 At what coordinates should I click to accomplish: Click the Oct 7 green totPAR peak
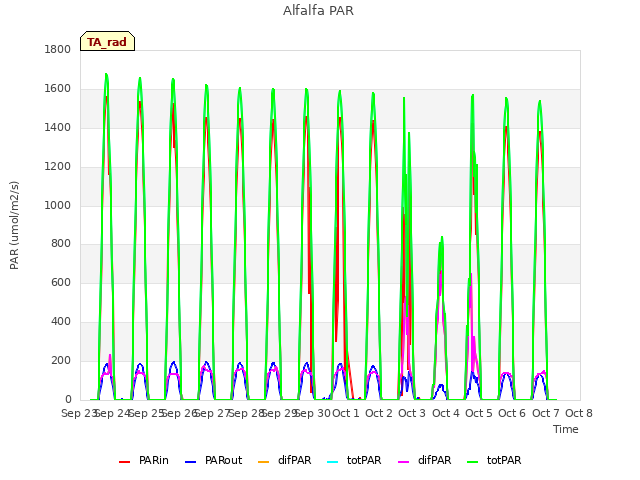(540, 102)
